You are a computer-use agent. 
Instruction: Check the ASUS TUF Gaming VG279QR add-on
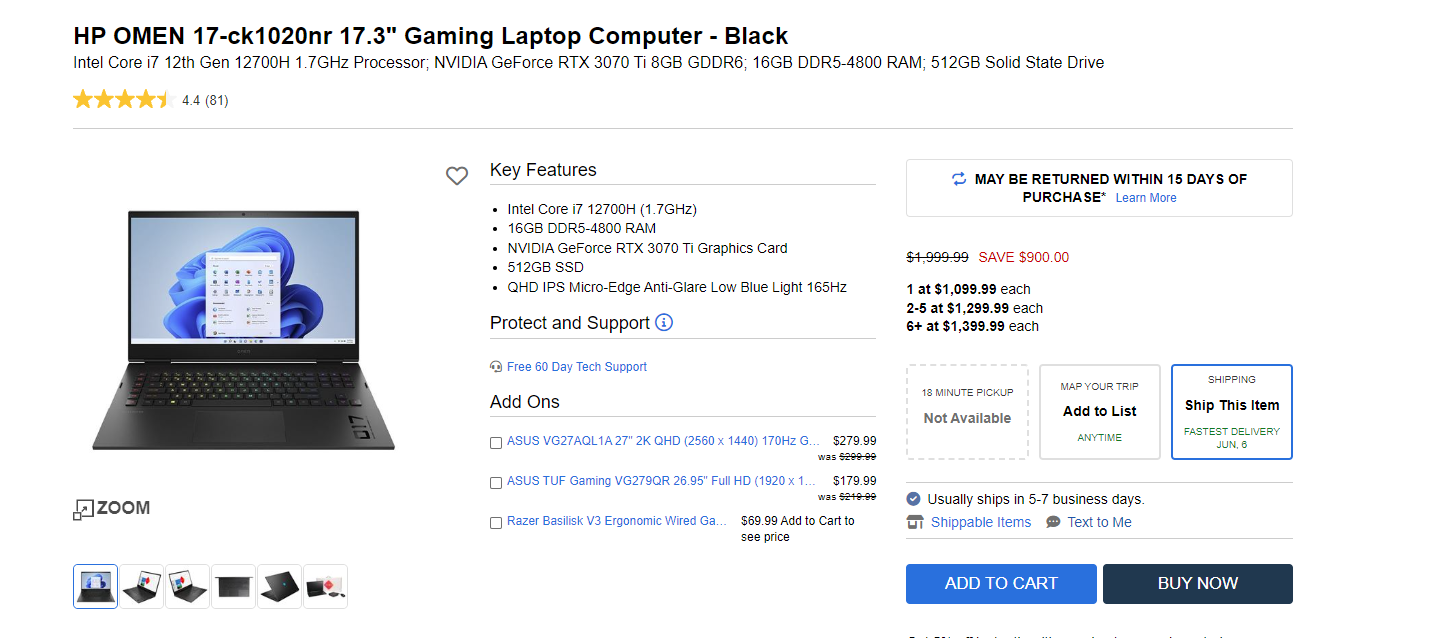pyautogui.click(x=496, y=482)
